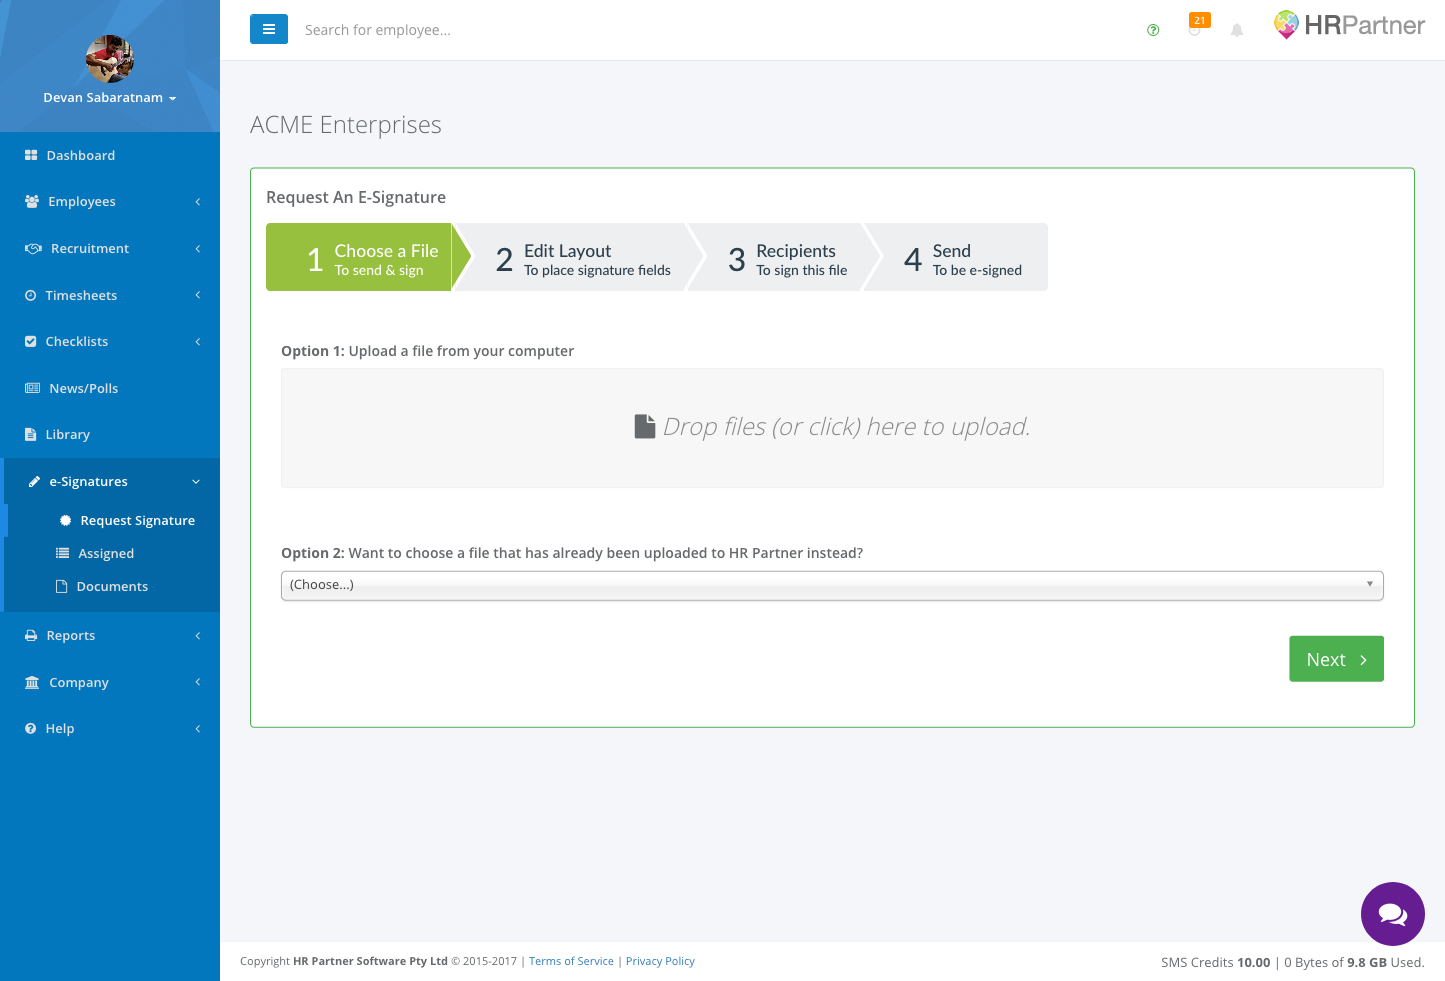This screenshot has height=981, width=1445.
Task: Click the Employees people icon
Action: tap(32, 201)
